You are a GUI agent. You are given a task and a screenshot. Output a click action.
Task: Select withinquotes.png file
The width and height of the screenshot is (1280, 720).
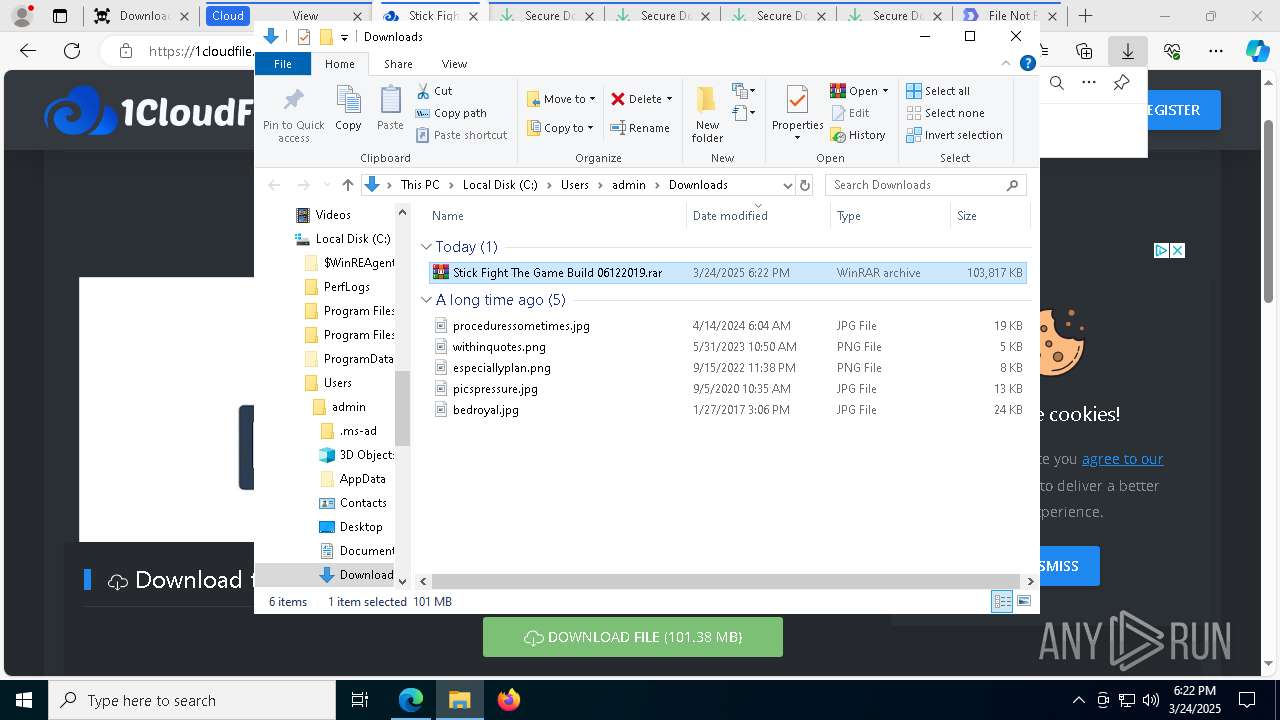point(728,347)
